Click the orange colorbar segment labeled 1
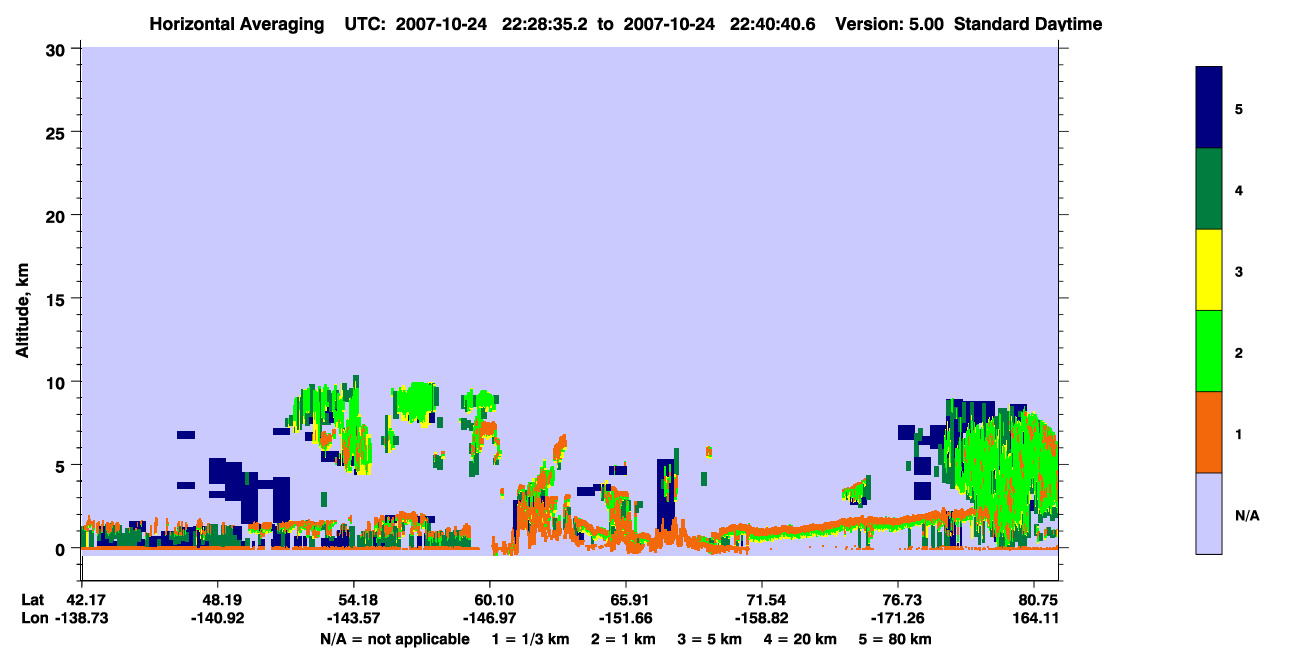The height and width of the screenshot is (667, 1300). tap(1209, 432)
